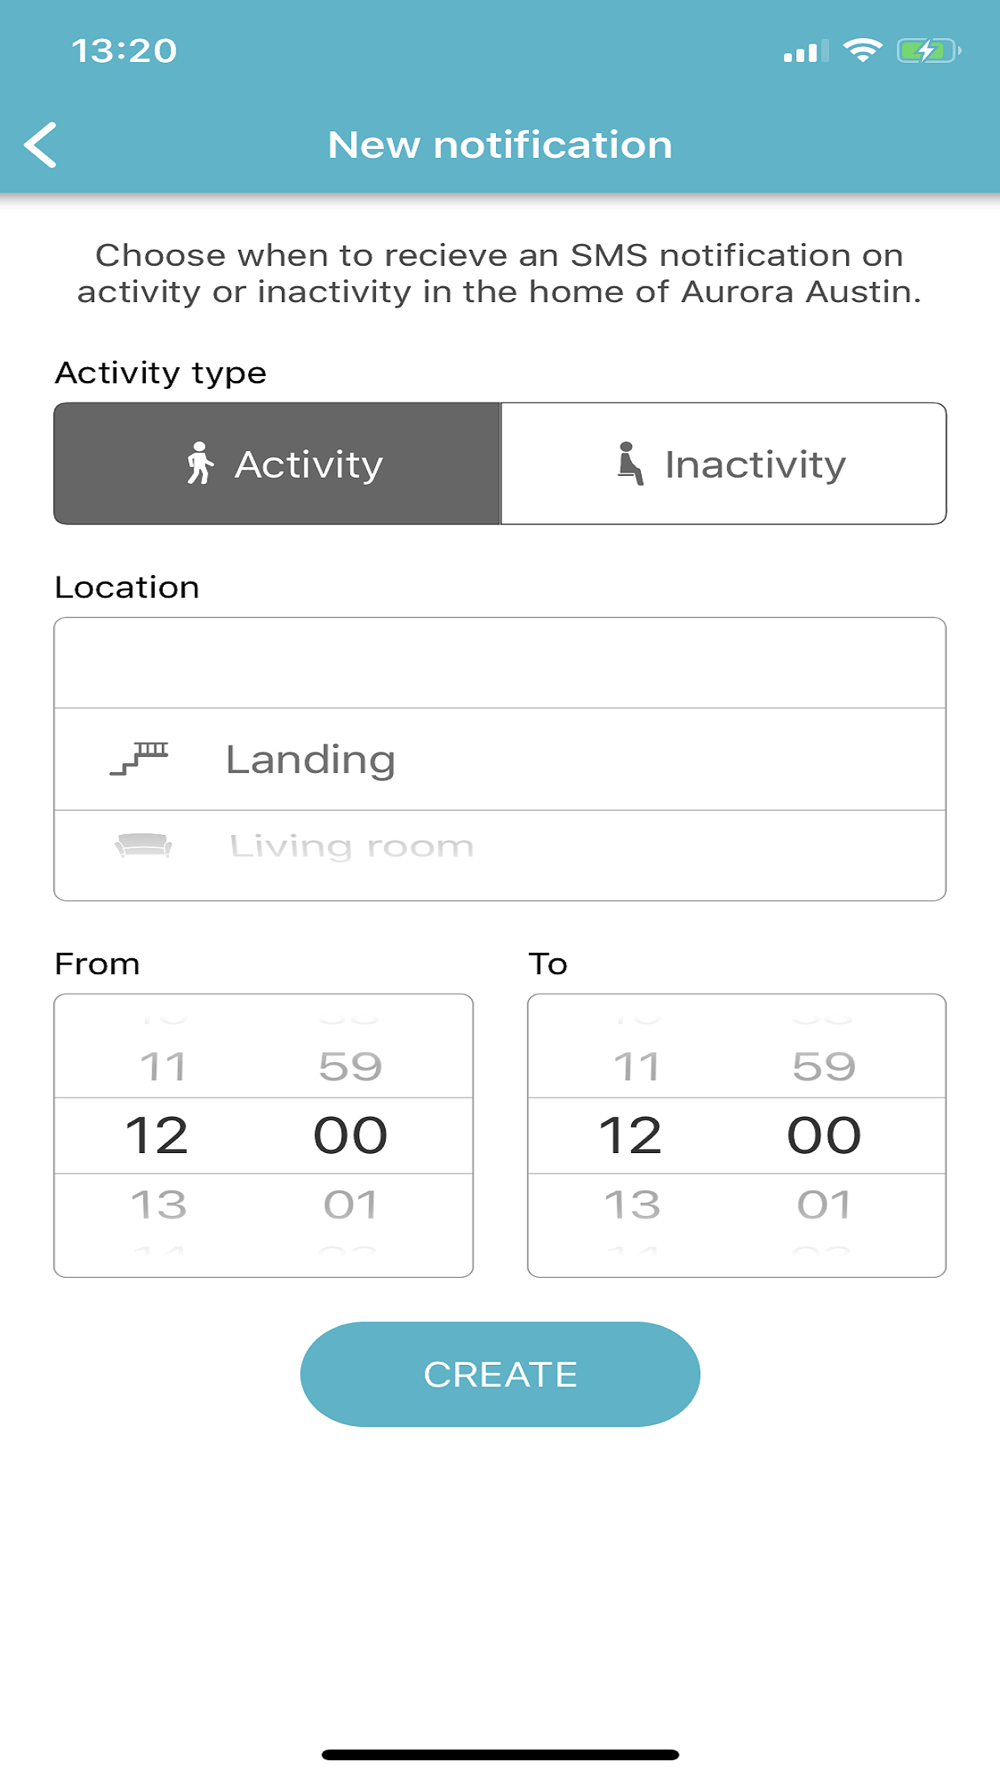The image size is (1000, 1778).
Task: Set To minutes to 59
Action: (x=824, y=1067)
